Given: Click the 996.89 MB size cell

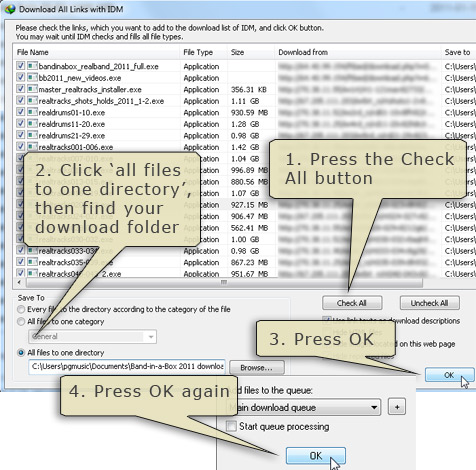Looking at the screenshot, I should [249, 170].
